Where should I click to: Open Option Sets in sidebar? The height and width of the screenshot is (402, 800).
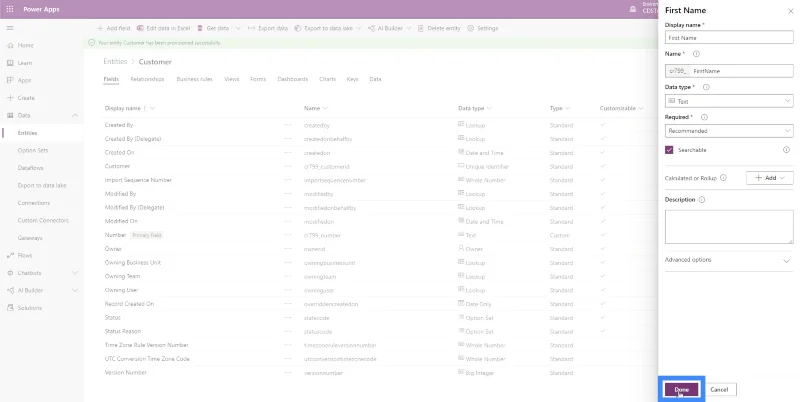(33, 150)
